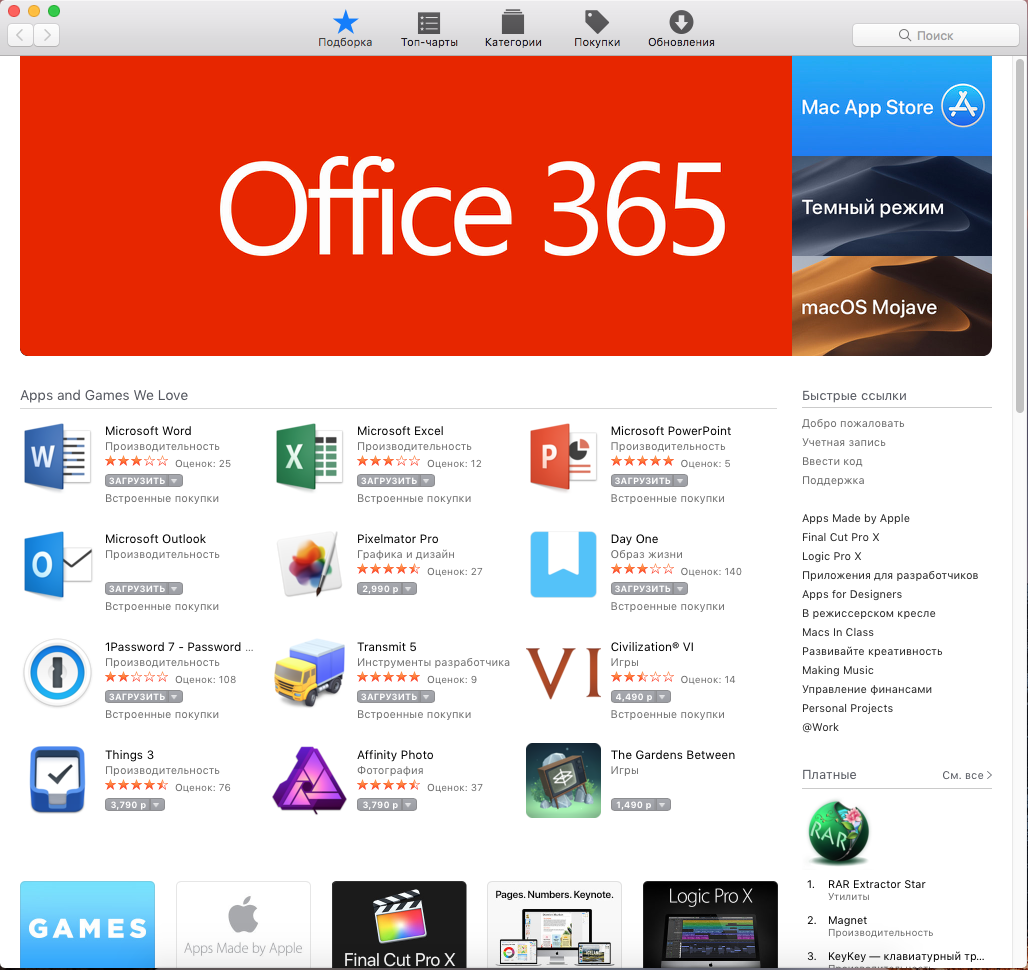Screen dimensions: 1028x970
Task: Open the Microsoft PowerPoint app icon
Action: coord(563,456)
